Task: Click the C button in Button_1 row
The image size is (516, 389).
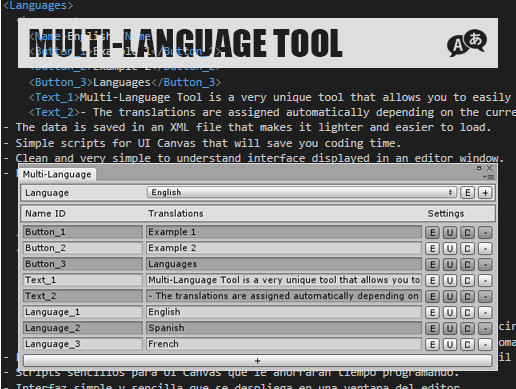Action: pos(467,232)
